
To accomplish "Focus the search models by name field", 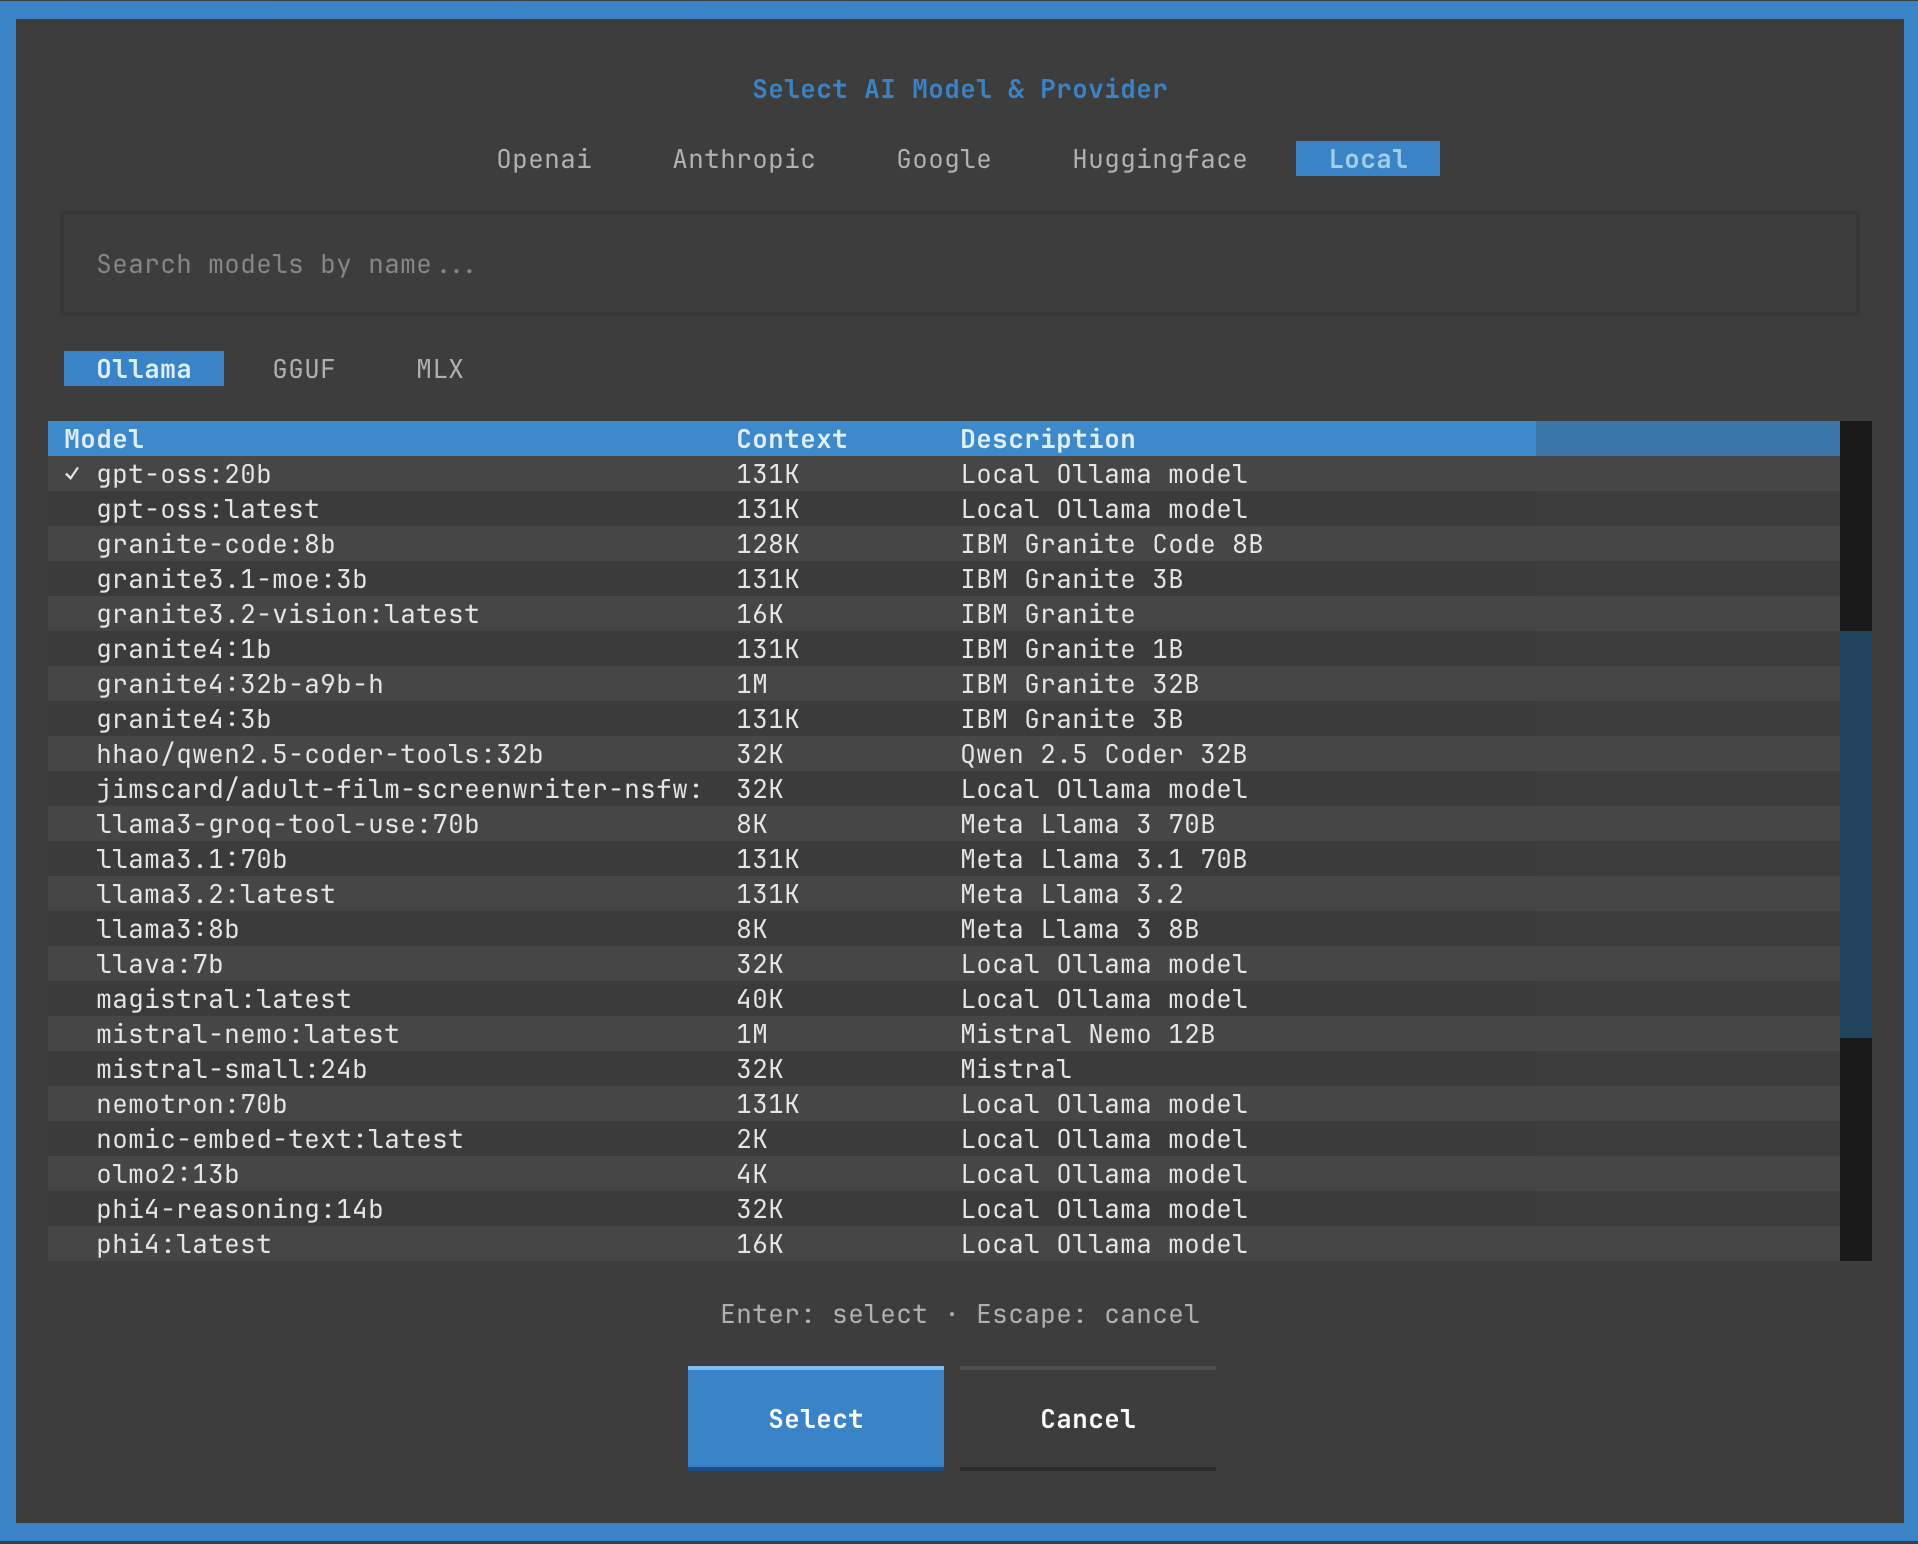I will (958, 264).
